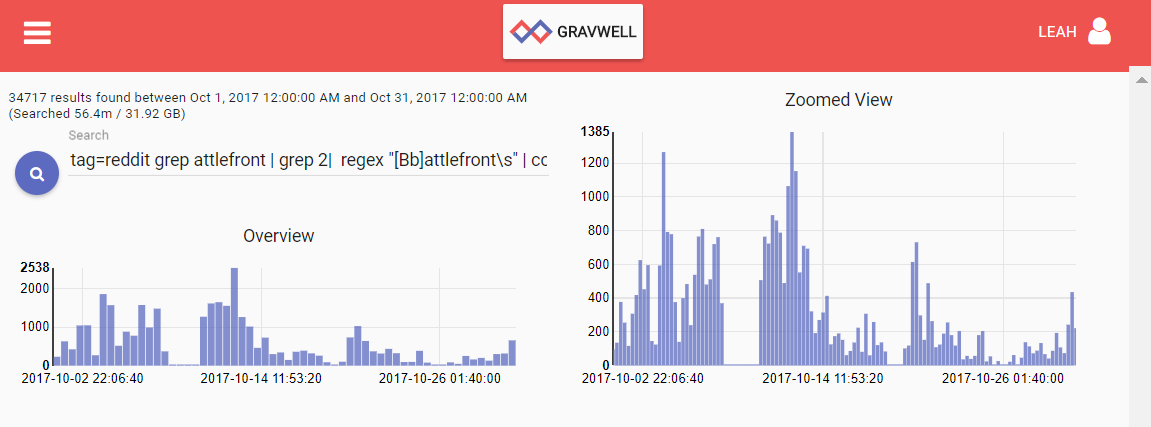Screen dimensions: 1151x427
Task: Click the 1385 max value on Zoomed View axis
Action: click(x=595, y=131)
